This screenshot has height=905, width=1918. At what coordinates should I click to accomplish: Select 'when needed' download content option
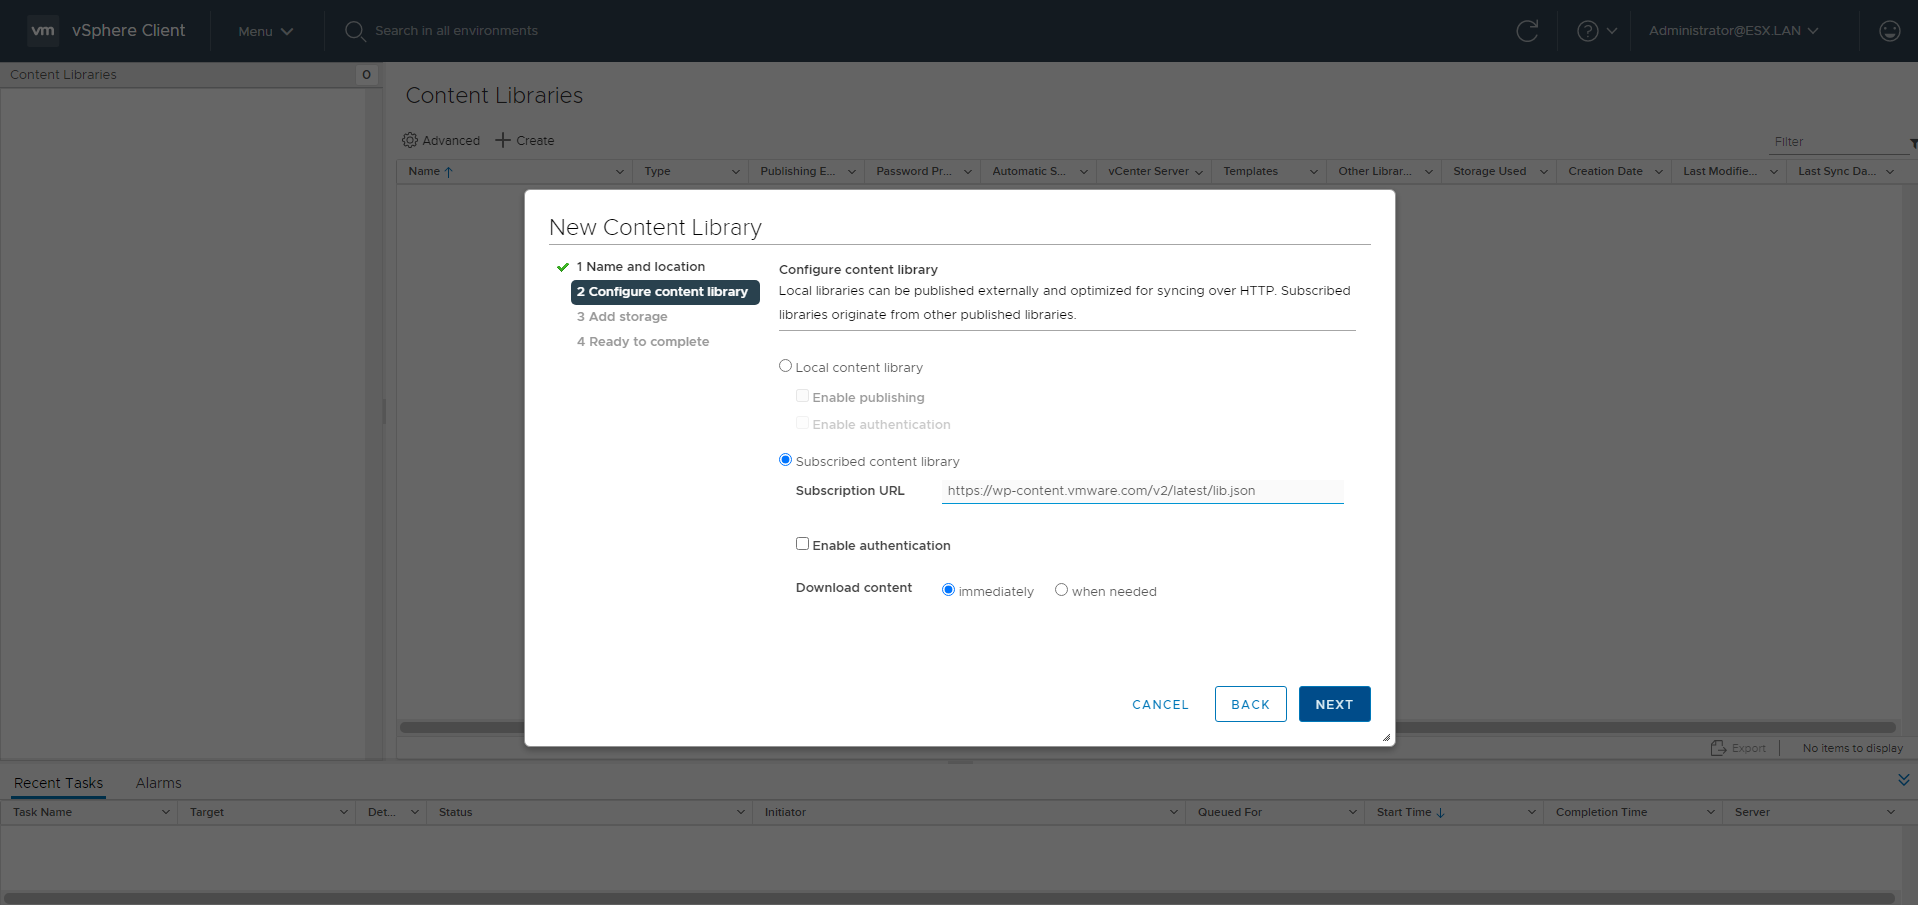(1061, 590)
